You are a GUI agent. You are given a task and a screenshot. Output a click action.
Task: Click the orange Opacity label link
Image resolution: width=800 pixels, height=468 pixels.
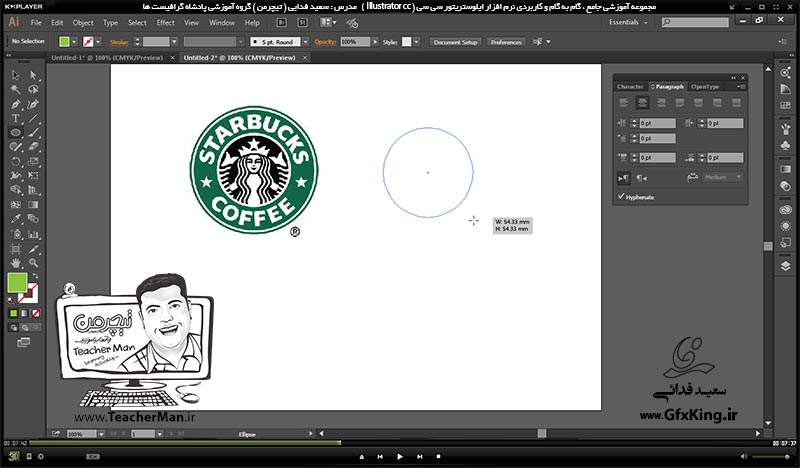pos(324,42)
